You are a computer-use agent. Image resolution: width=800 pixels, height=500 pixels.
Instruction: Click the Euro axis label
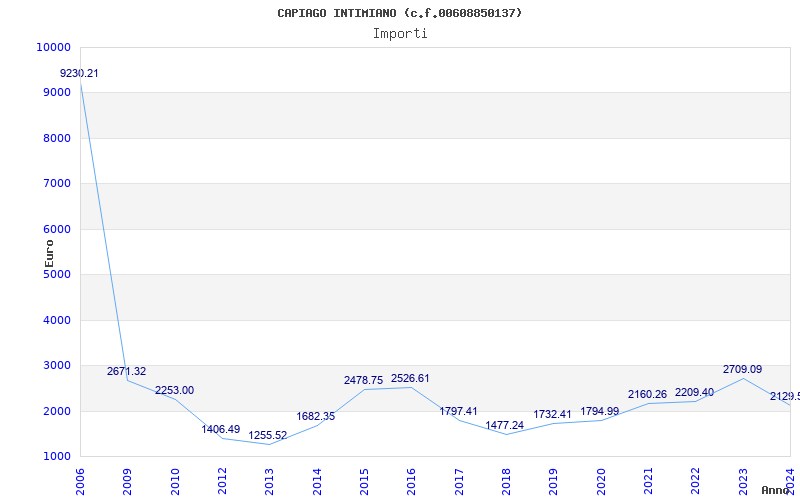49,253
